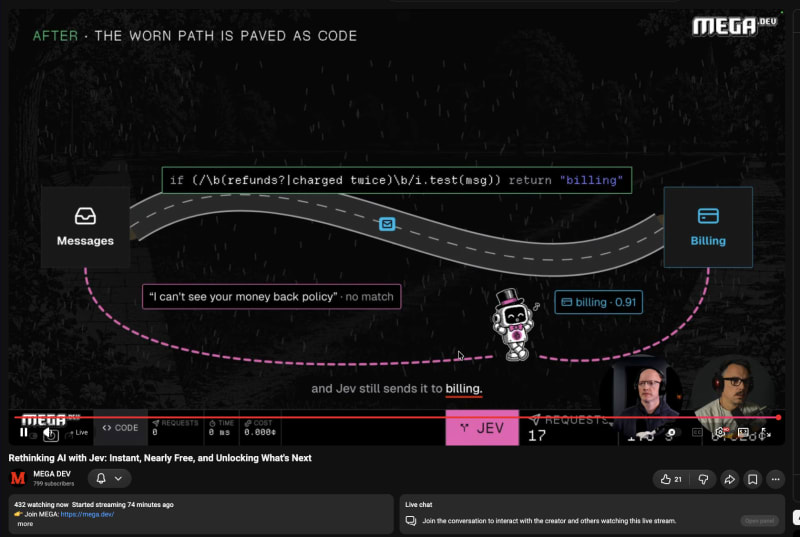The image size is (800, 537).
Task: Open the MEGA DEV channel name
Action: pos(52,474)
